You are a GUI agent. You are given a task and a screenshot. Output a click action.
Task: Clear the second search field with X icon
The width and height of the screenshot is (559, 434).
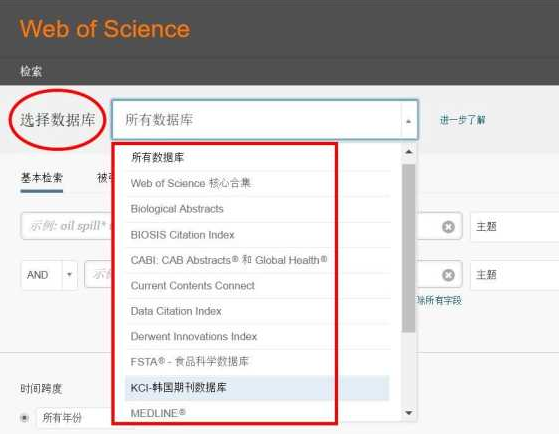click(448, 275)
